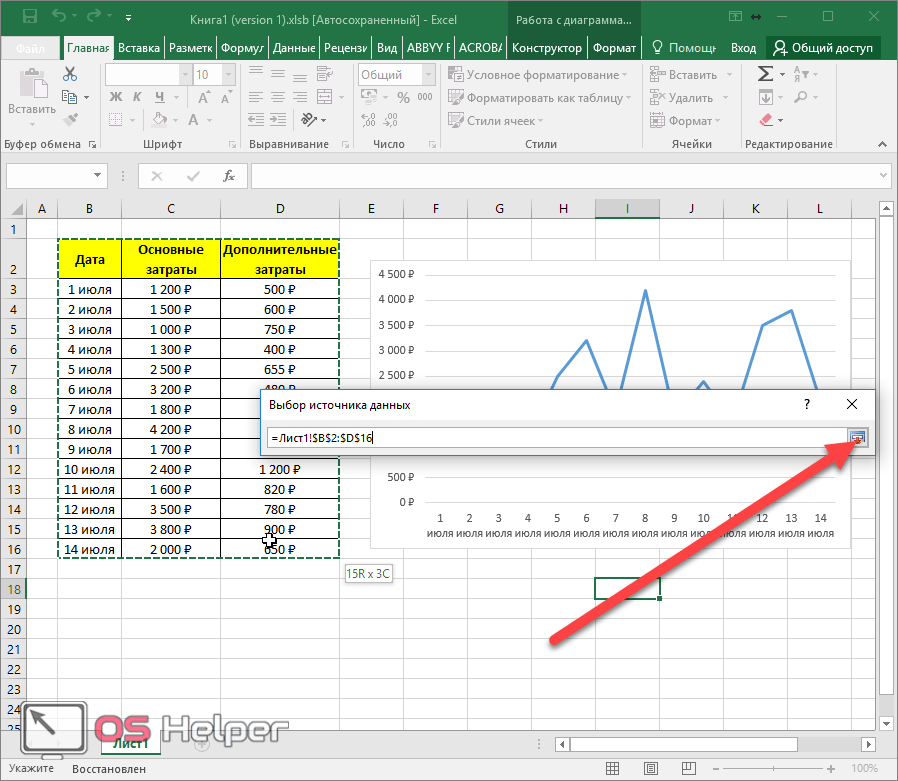
Task: Select the Format Painter brush icon
Action: [x=70, y=120]
